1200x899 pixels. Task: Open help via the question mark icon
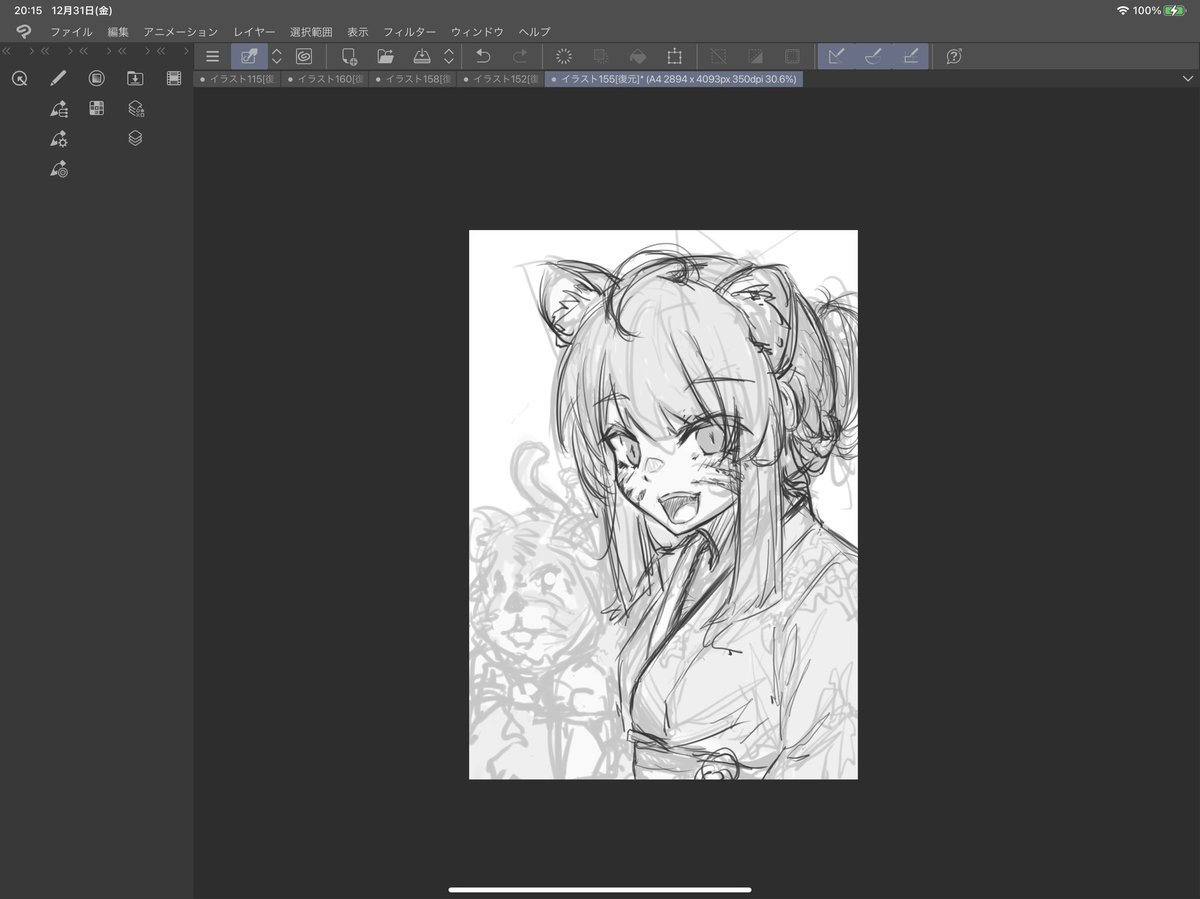[953, 56]
